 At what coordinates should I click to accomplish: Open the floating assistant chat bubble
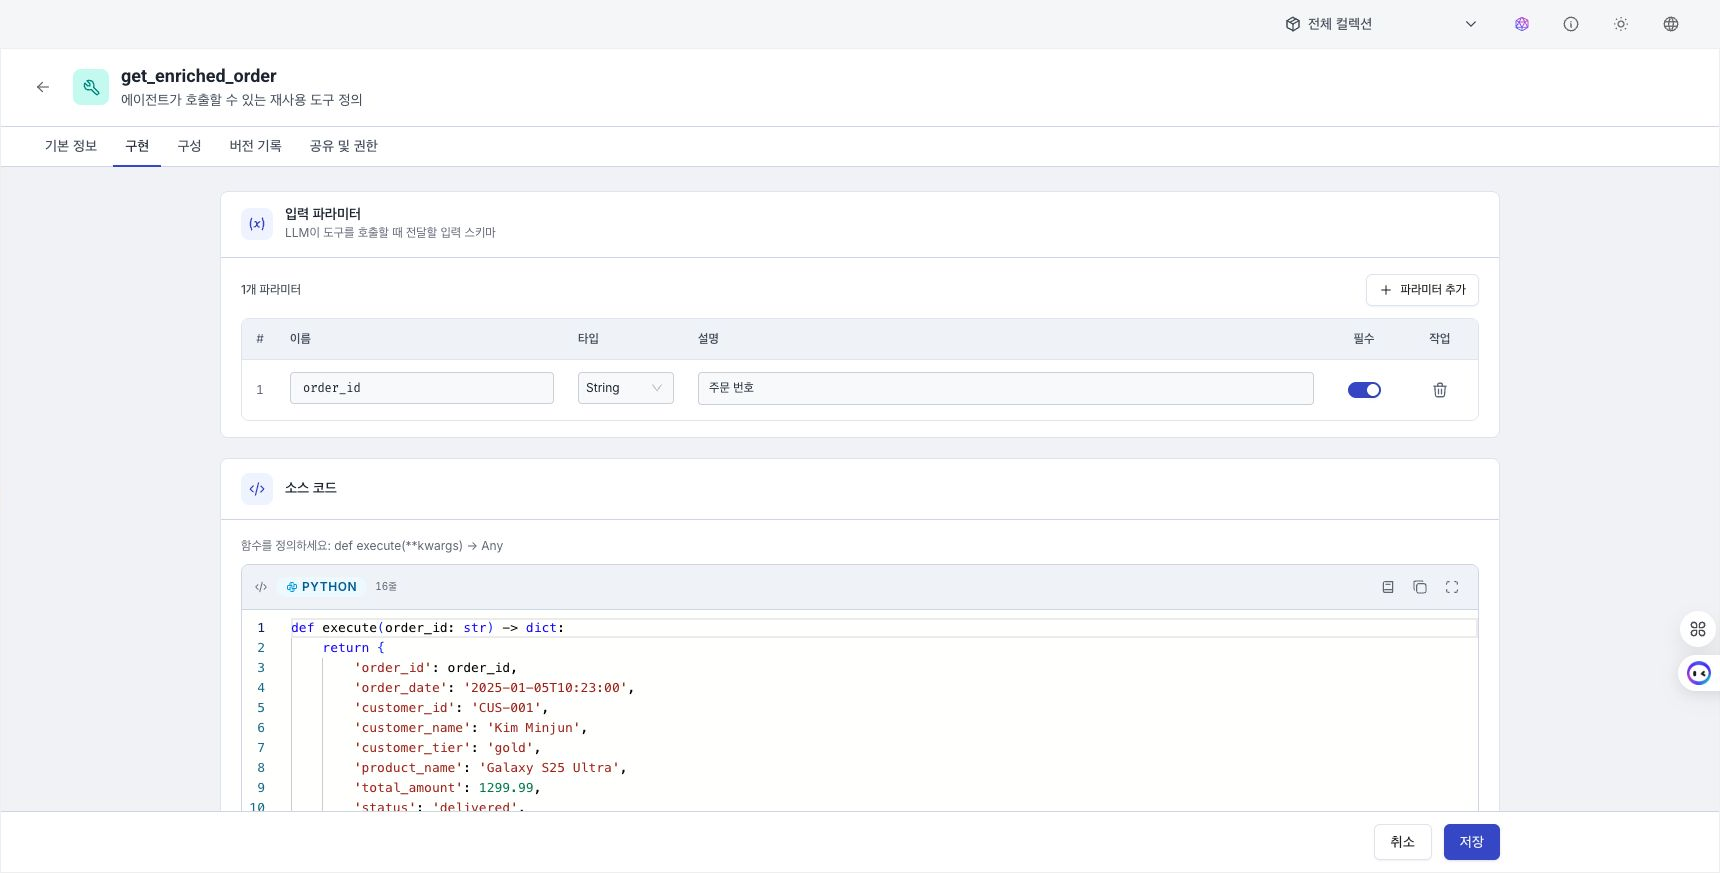[1699, 673]
